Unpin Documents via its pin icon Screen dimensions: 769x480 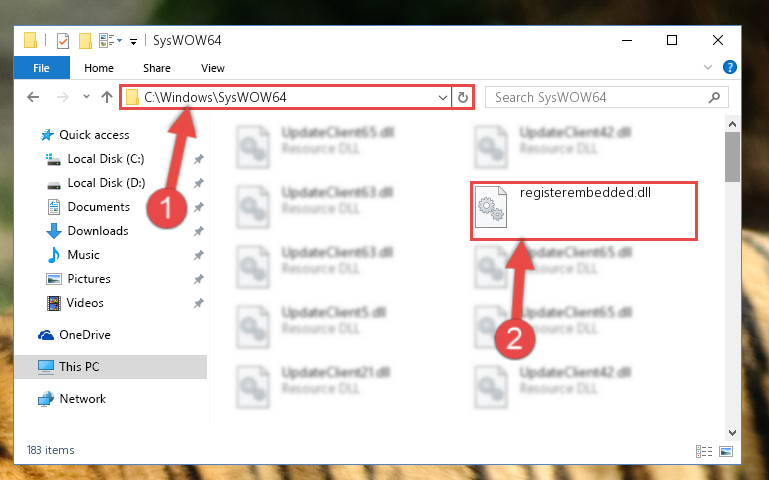199,207
